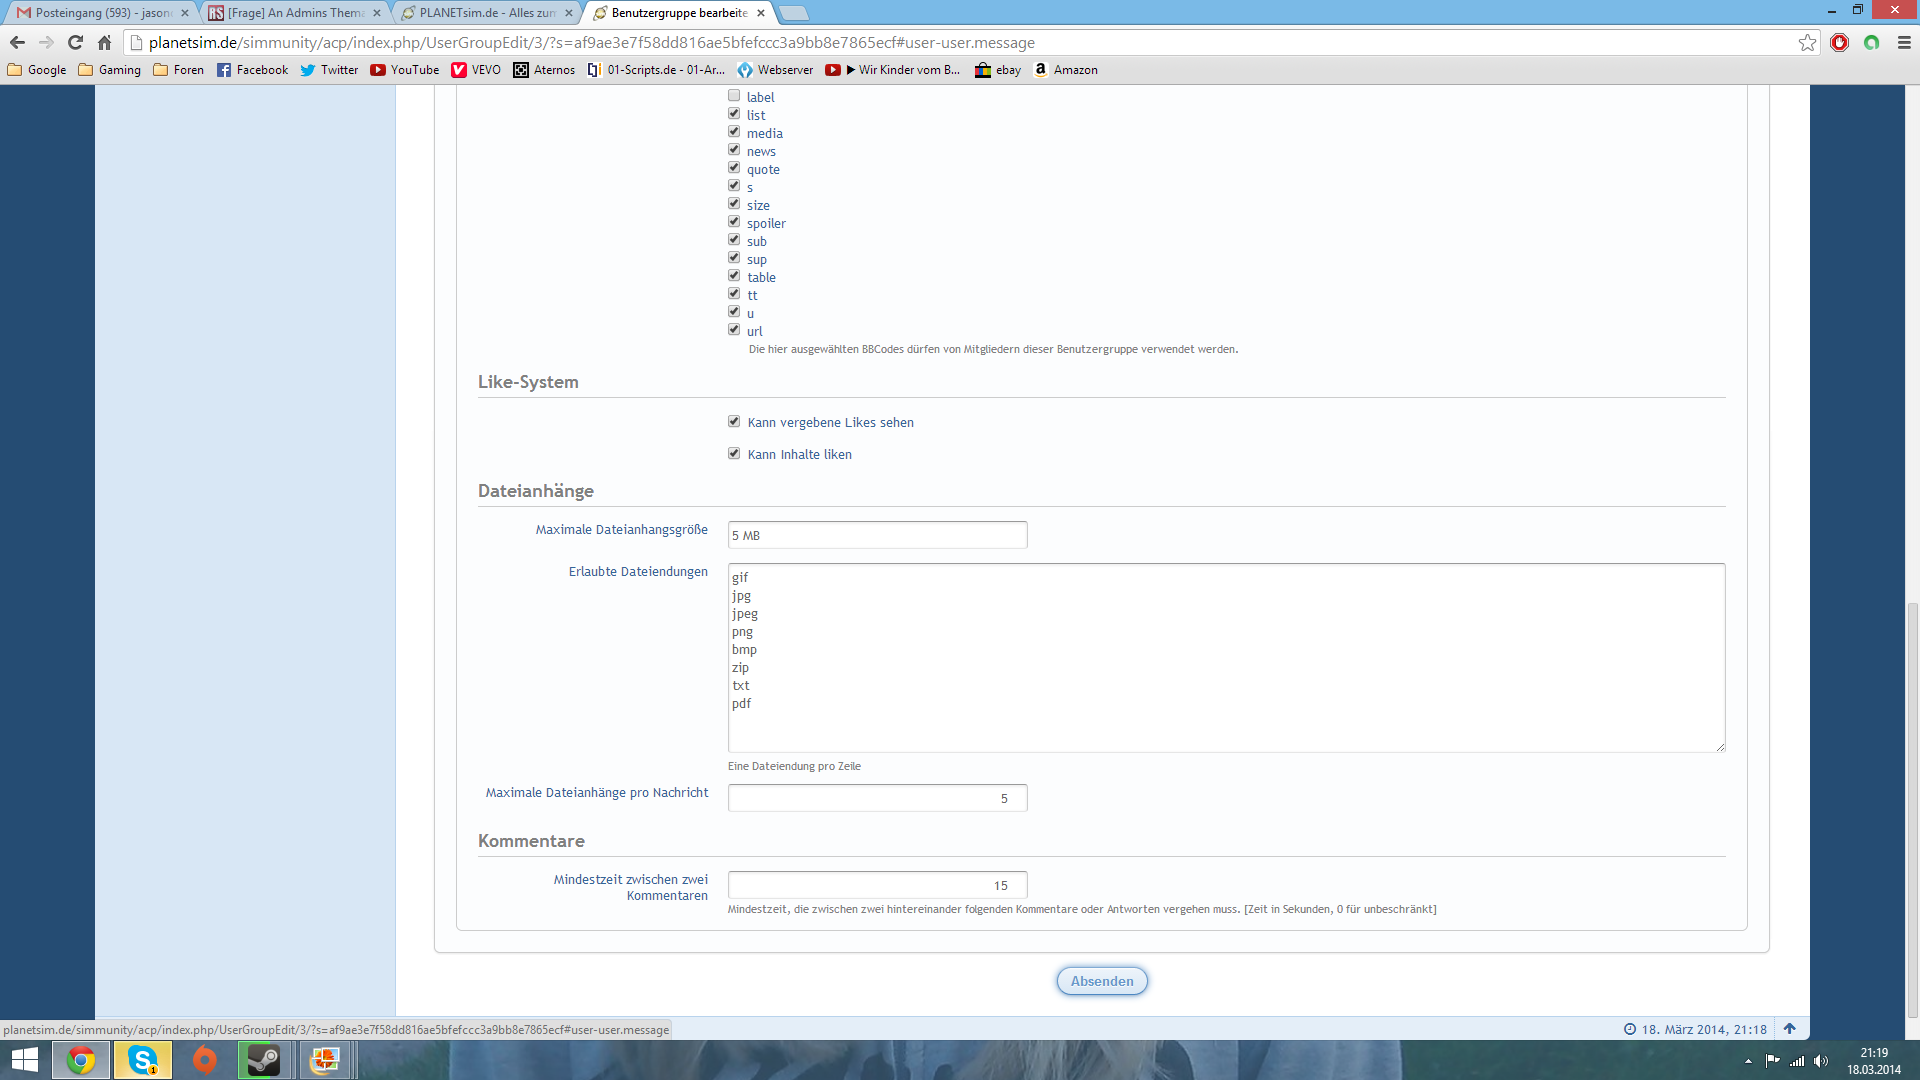
Task: Show hidden system tray icons
Action: (1748, 1061)
